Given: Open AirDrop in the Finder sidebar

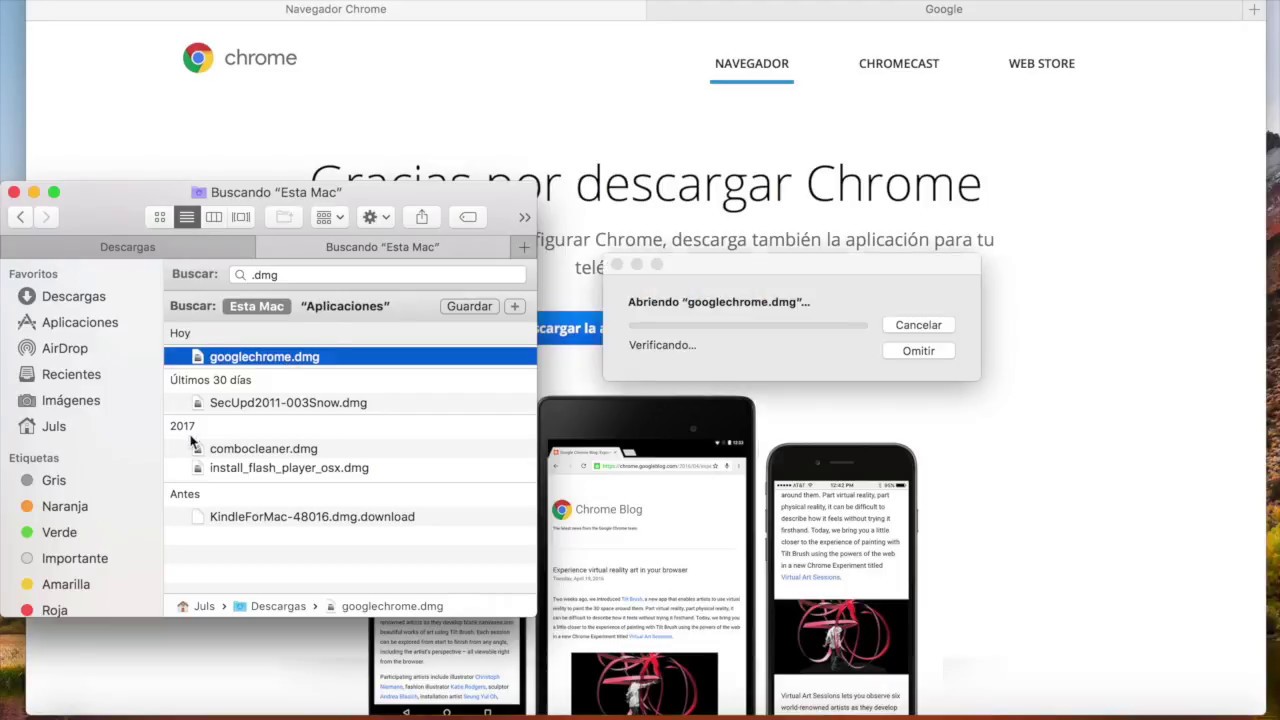Looking at the screenshot, I should (x=65, y=348).
